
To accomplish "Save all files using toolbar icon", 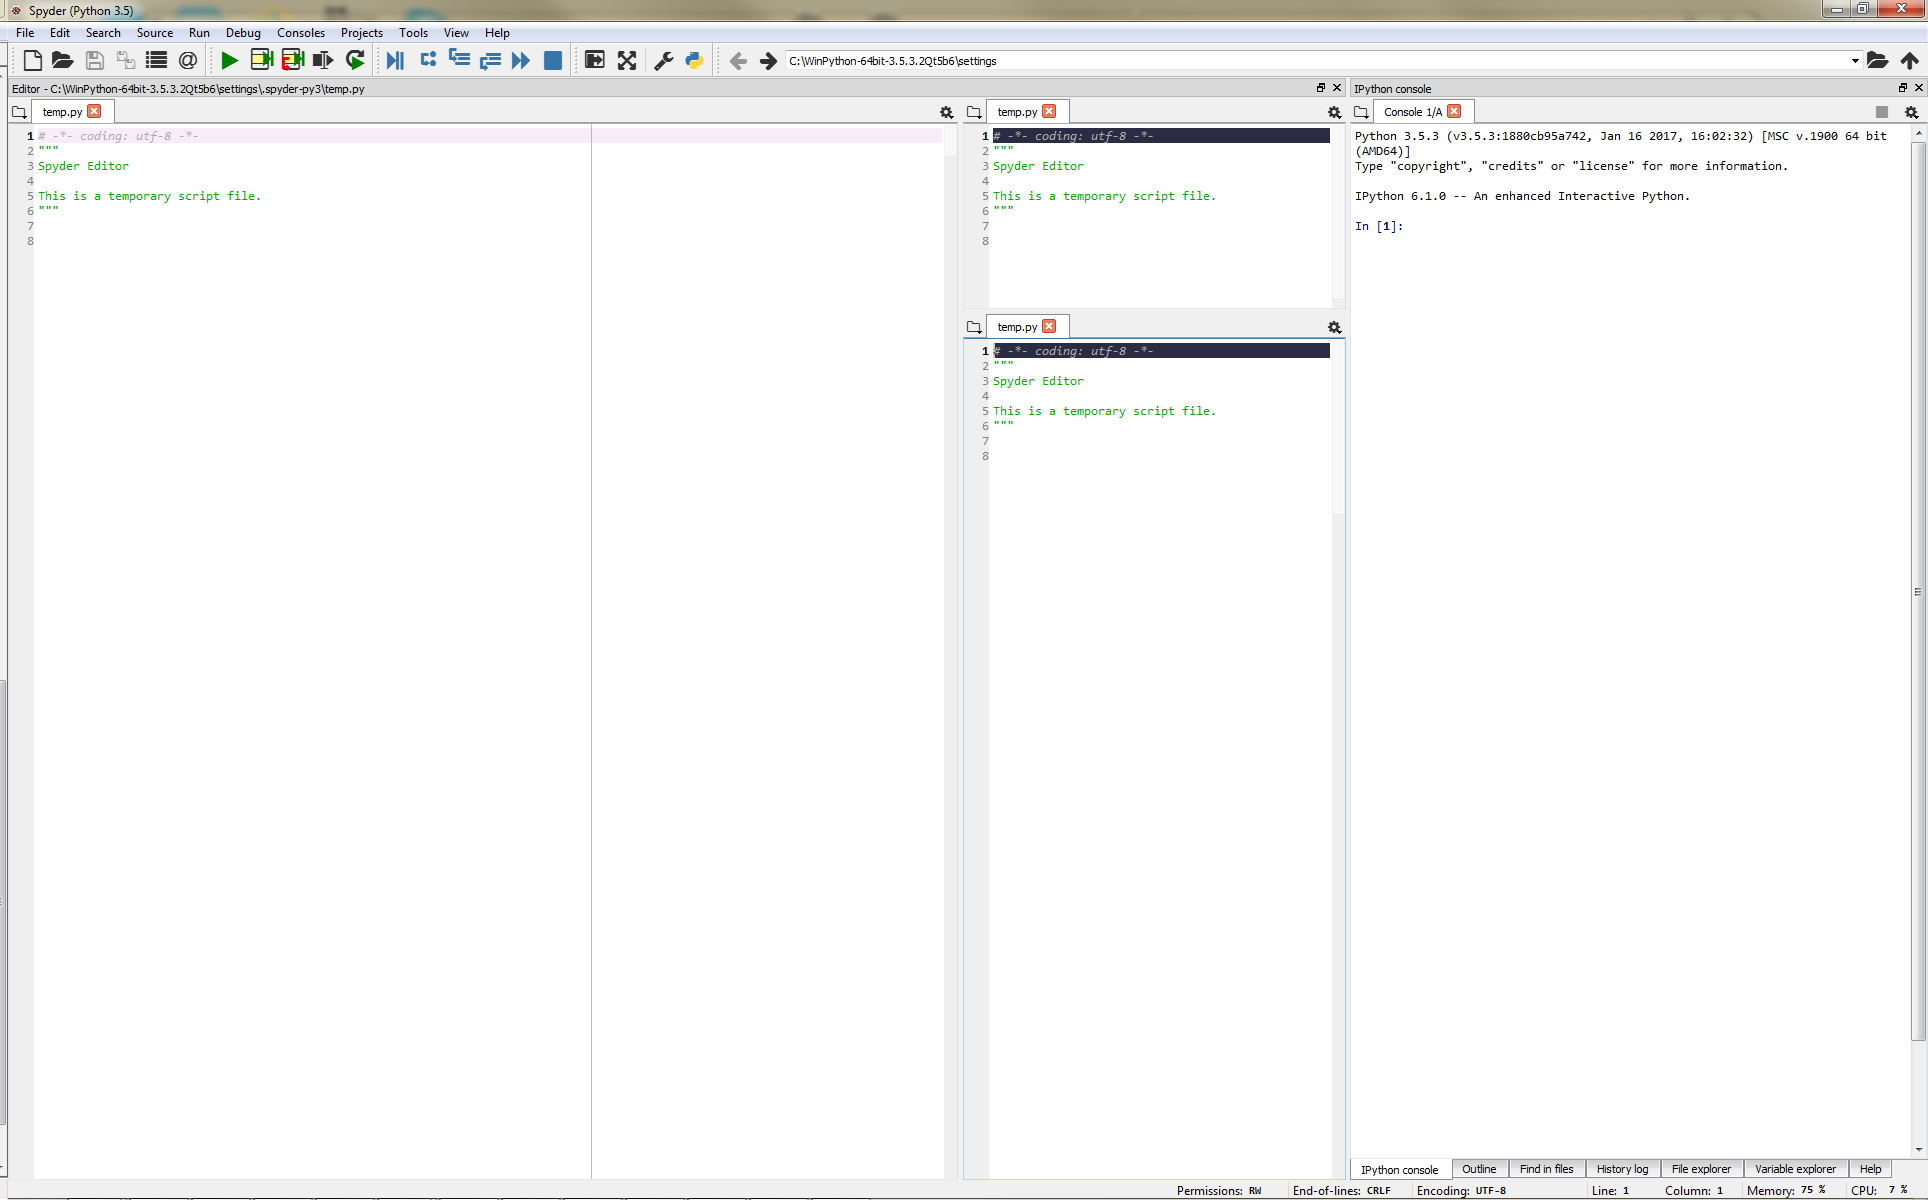I will (125, 60).
